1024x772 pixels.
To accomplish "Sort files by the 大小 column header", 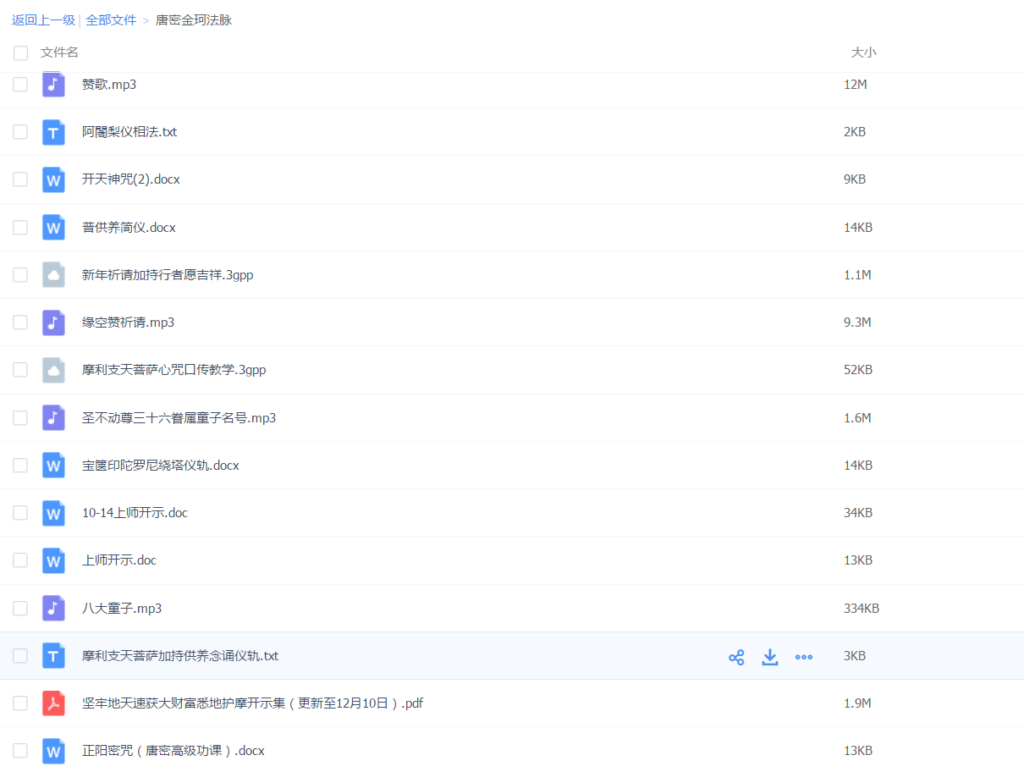I will coord(863,52).
